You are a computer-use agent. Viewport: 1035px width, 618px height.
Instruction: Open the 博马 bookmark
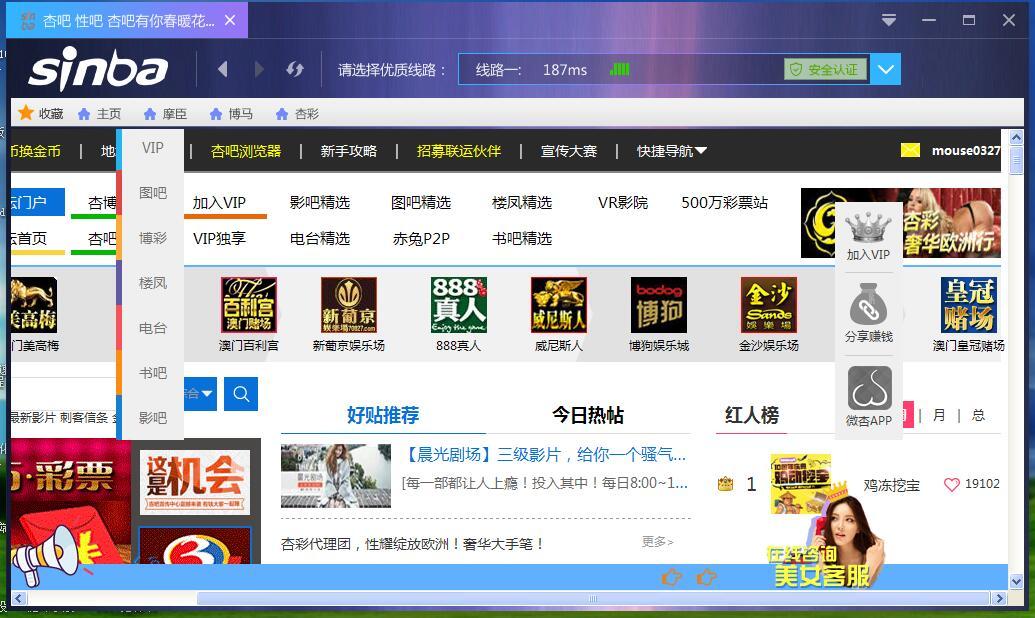231,114
